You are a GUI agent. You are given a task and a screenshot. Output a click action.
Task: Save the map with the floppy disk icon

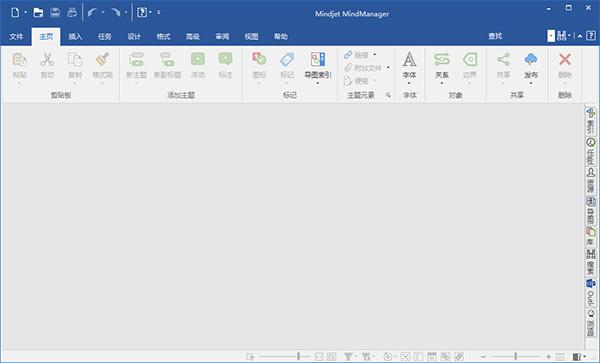coord(55,13)
